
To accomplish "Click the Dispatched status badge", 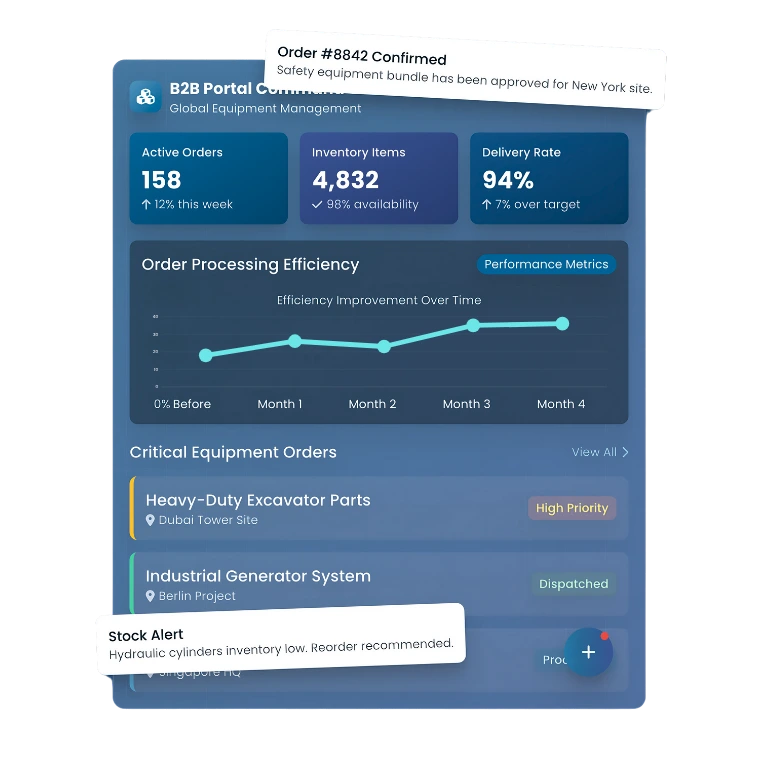I will 574,584.
